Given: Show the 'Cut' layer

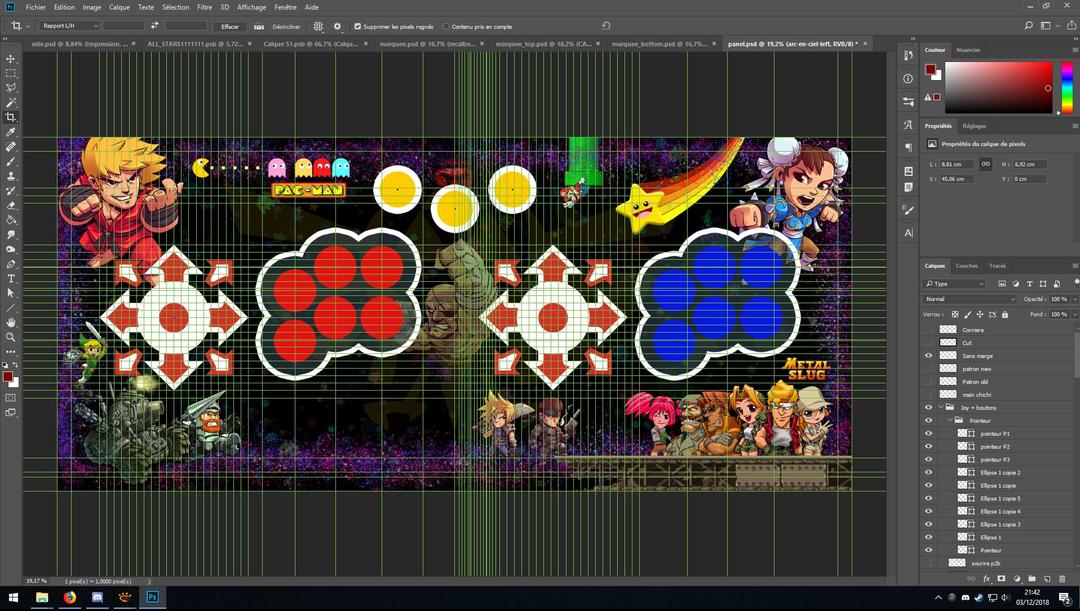Looking at the screenshot, I should 928,342.
